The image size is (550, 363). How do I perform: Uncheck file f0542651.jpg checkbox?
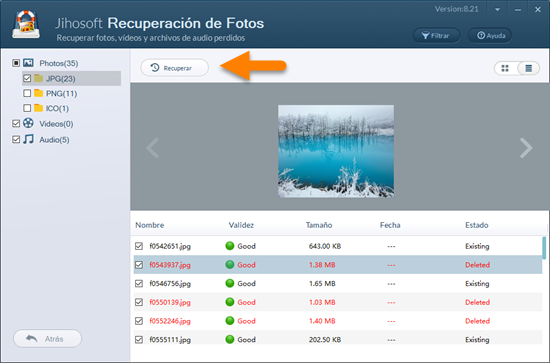(139, 246)
